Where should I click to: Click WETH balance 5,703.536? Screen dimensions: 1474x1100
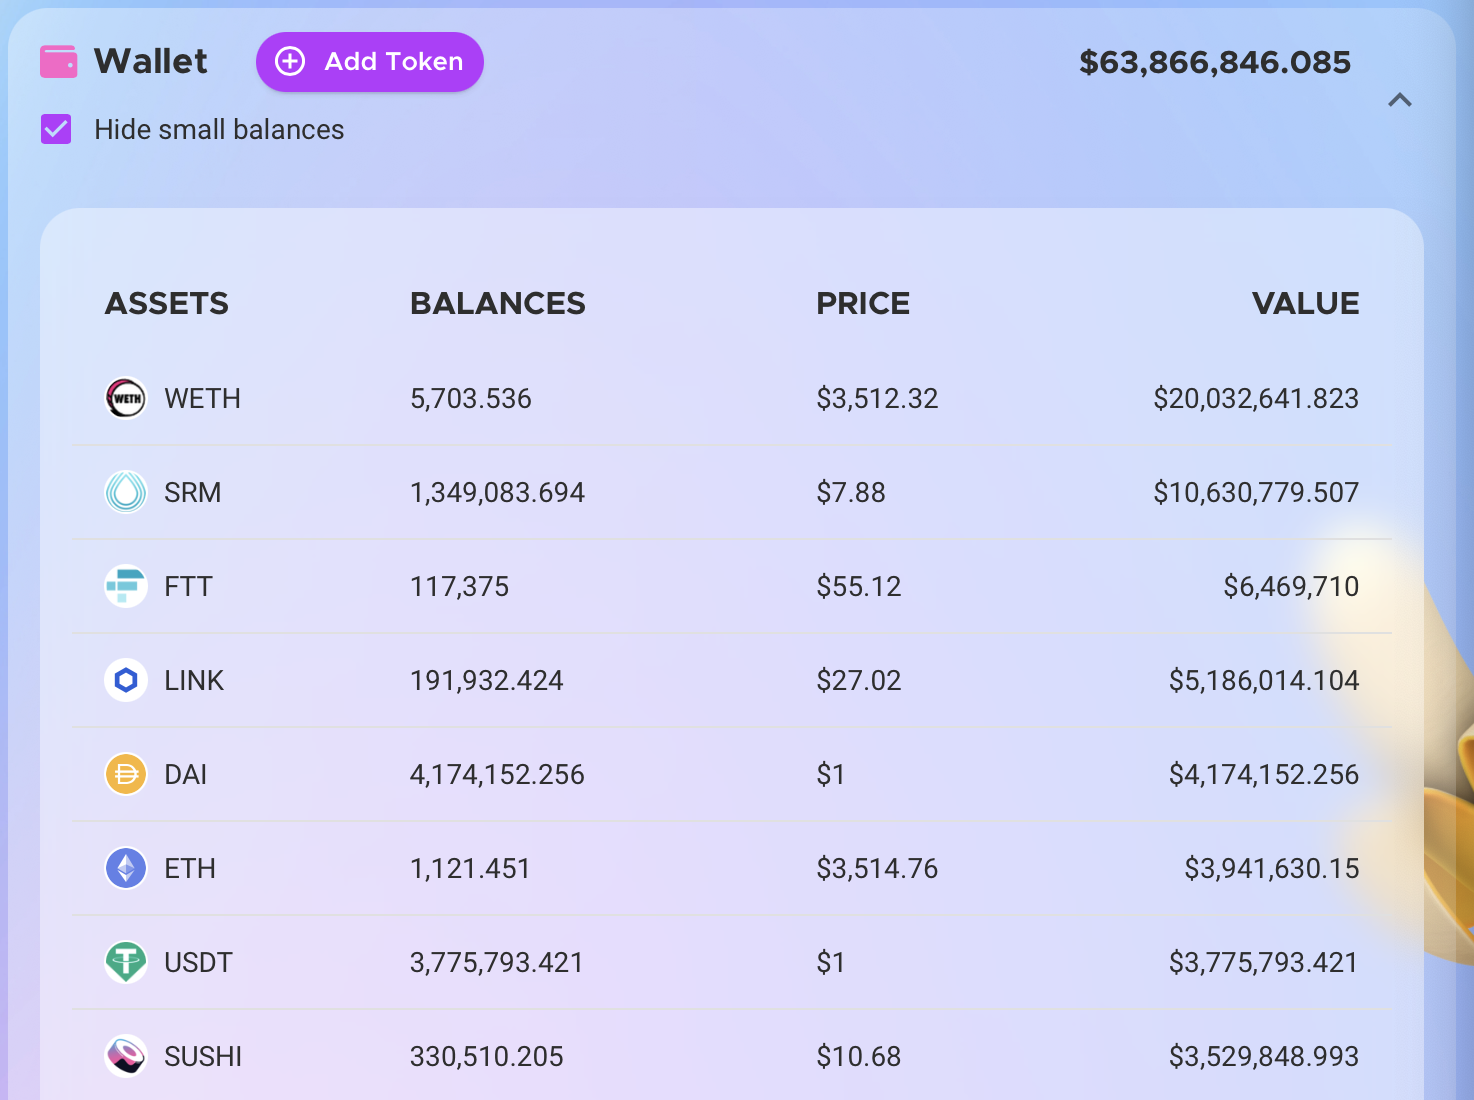(471, 398)
